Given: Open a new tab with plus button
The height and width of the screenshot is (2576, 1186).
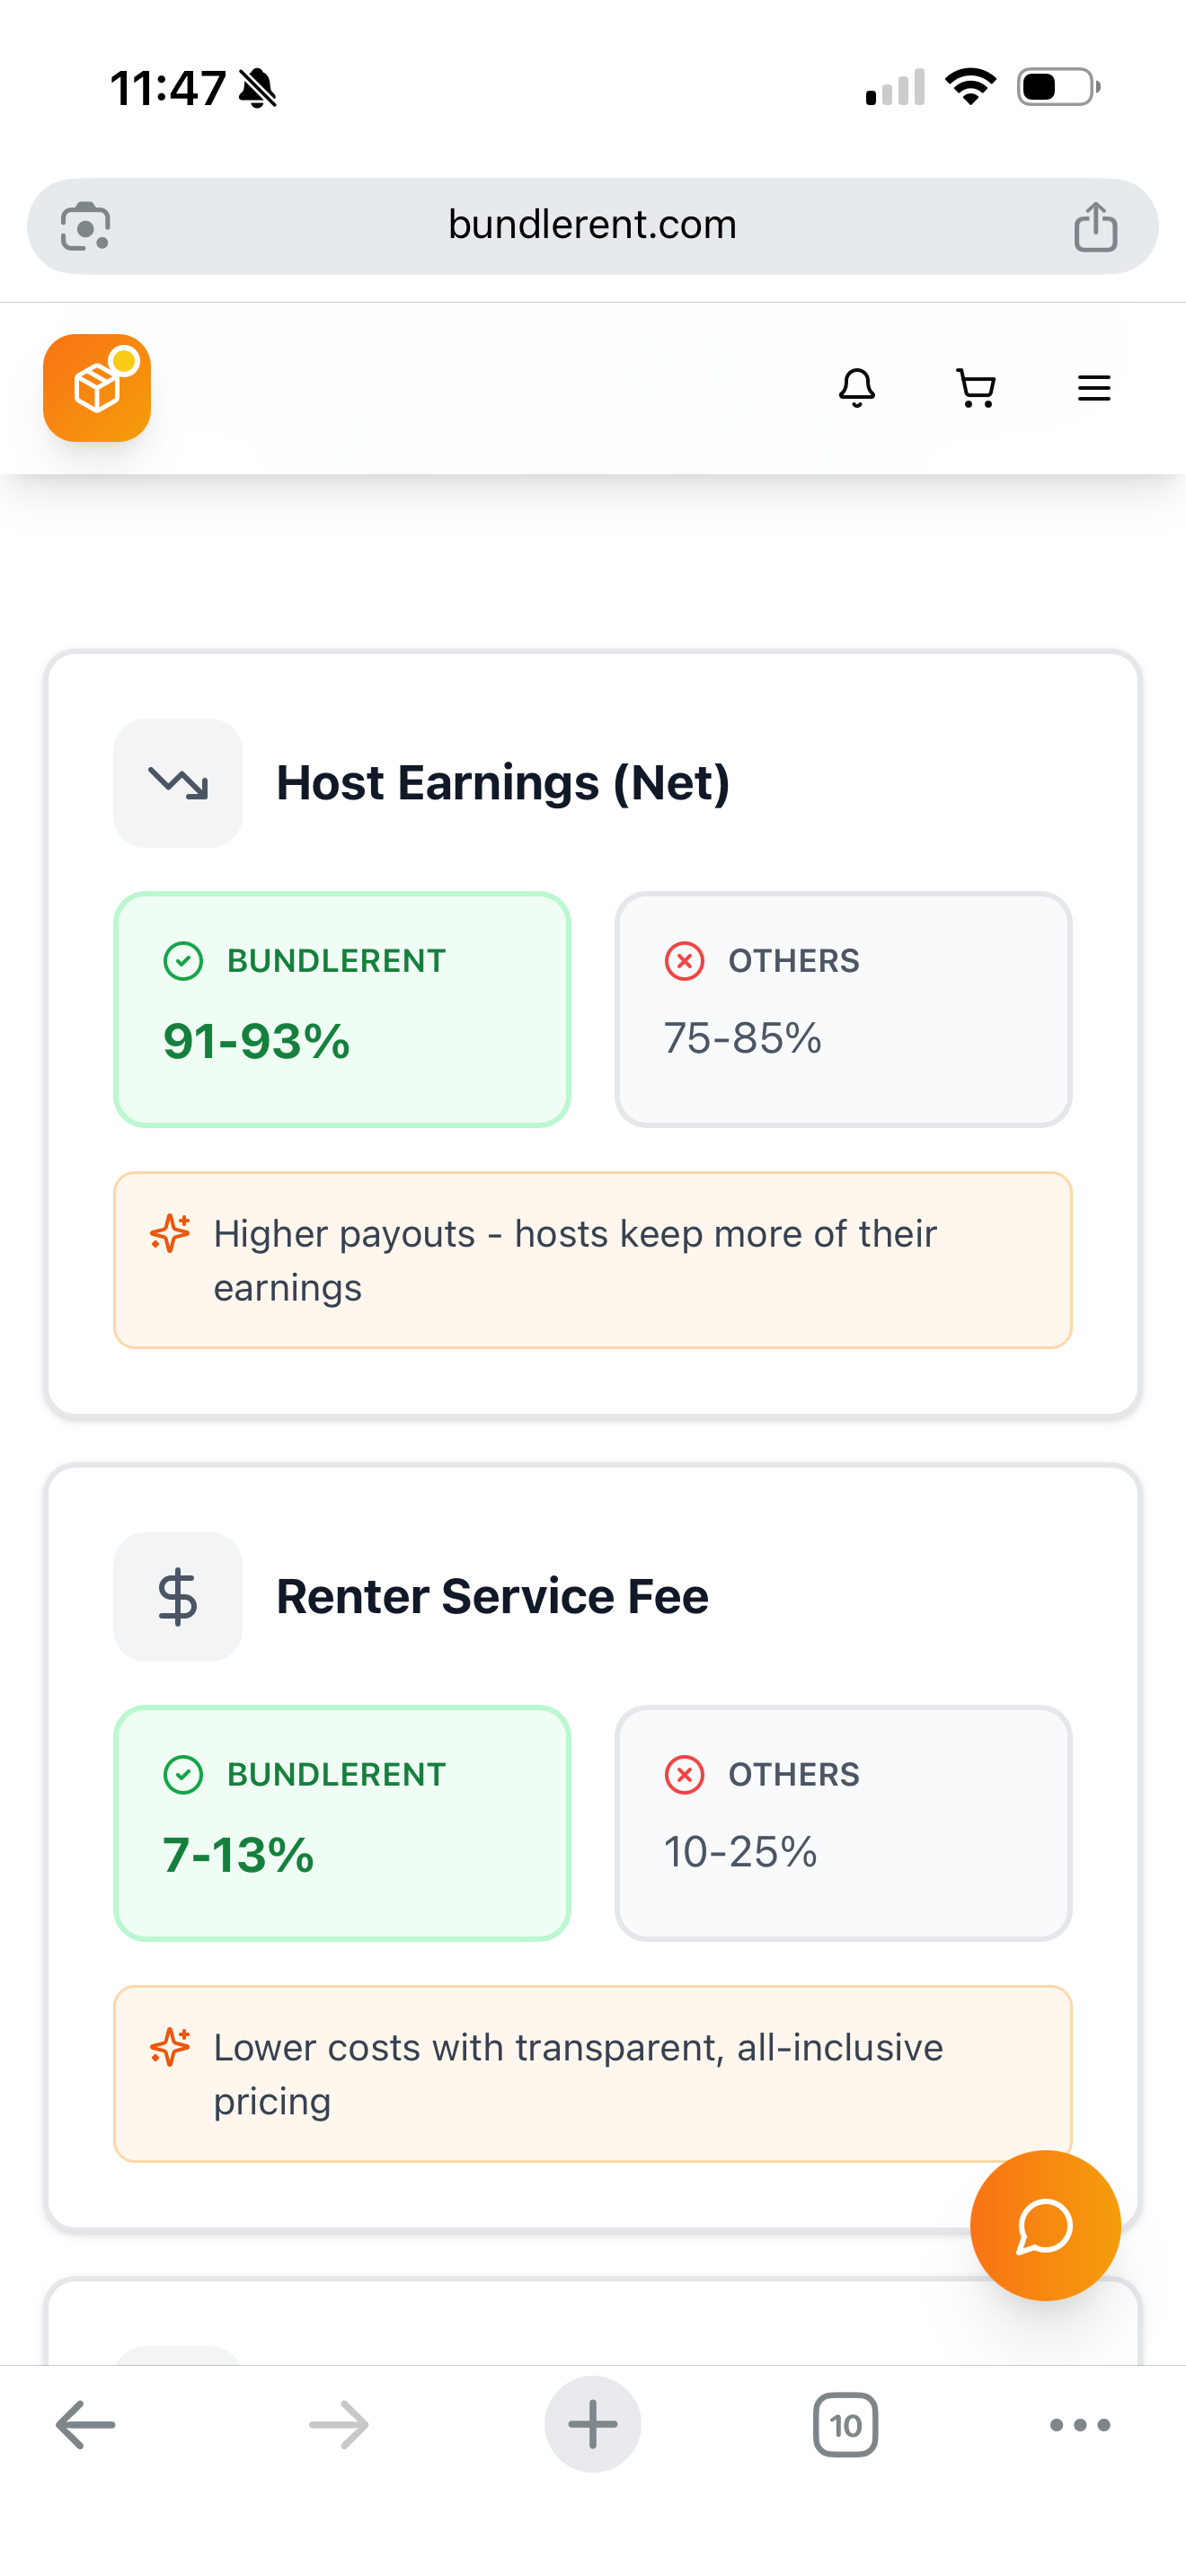Looking at the screenshot, I should coord(592,2424).
